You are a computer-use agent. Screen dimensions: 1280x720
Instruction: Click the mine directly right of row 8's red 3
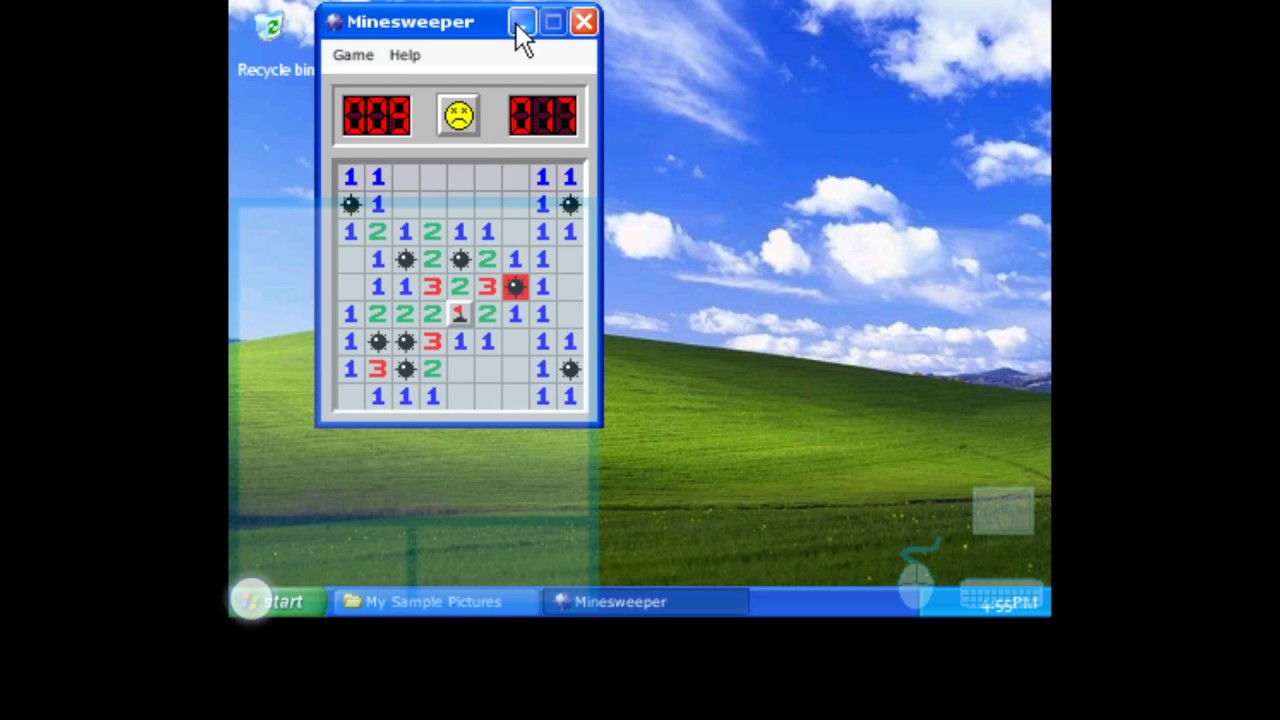coord(405,369)
